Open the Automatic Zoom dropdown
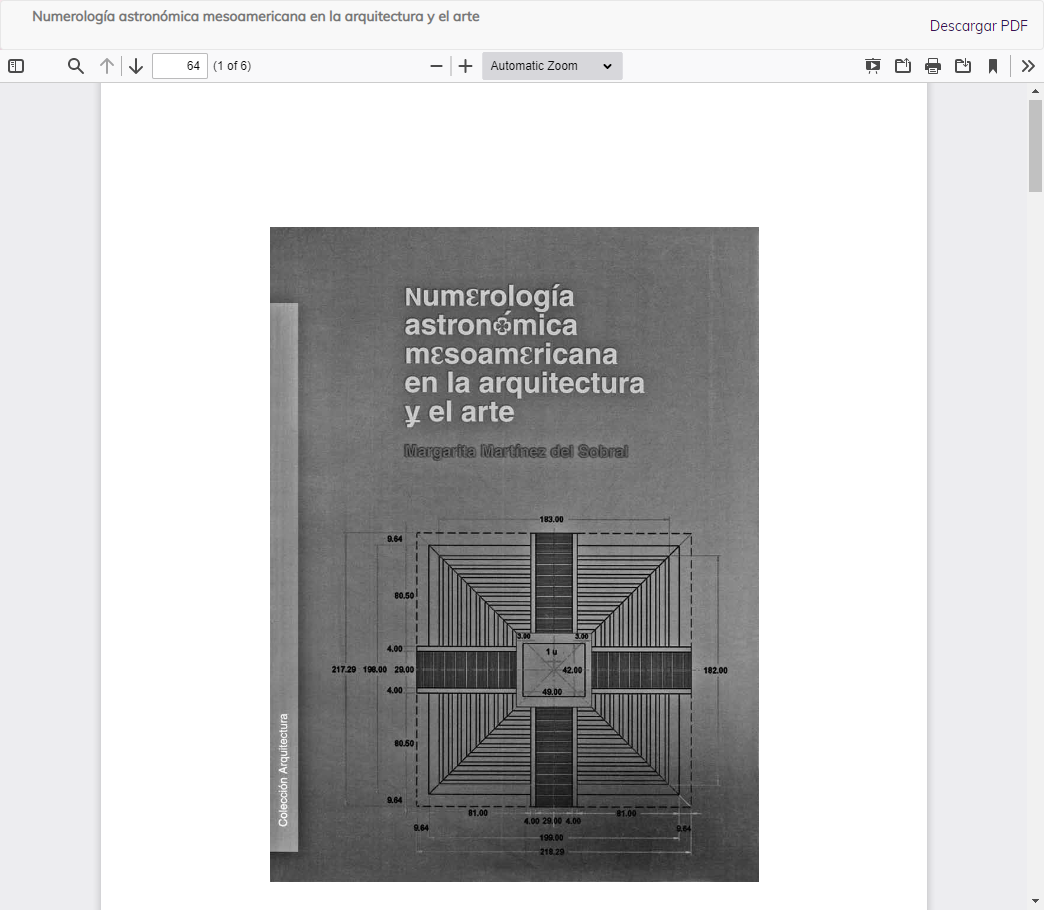The image size is (1044, 910). (552, 66)
